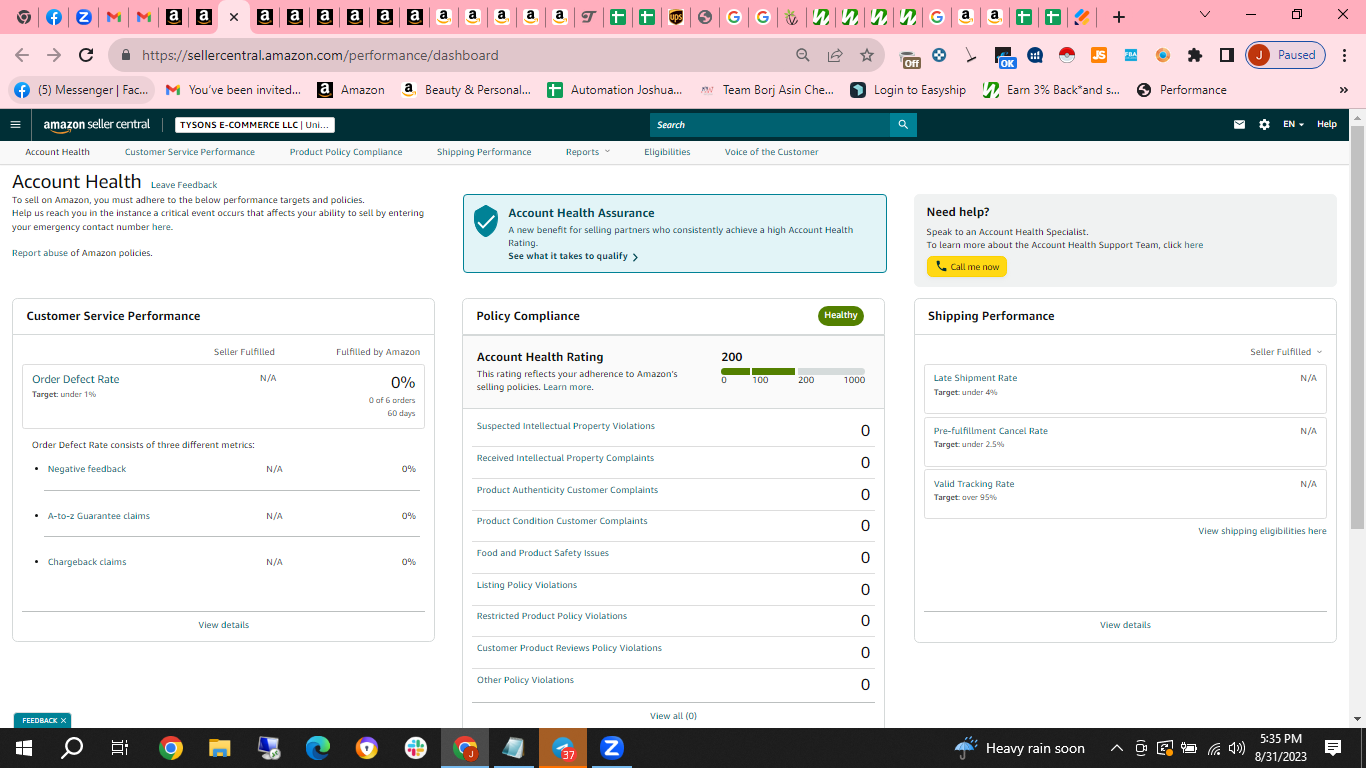
Task: Click the orange JS extension icon
Action: click(1099, 55)
